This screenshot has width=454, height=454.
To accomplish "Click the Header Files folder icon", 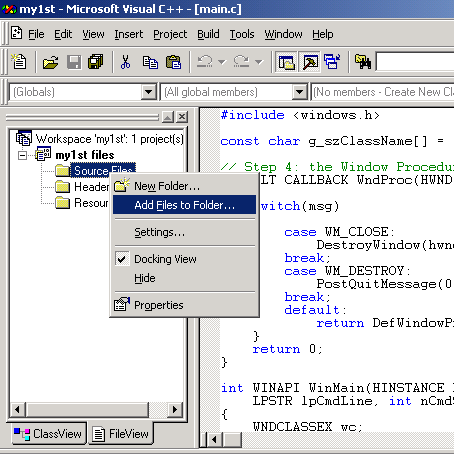I will [62, 187].
